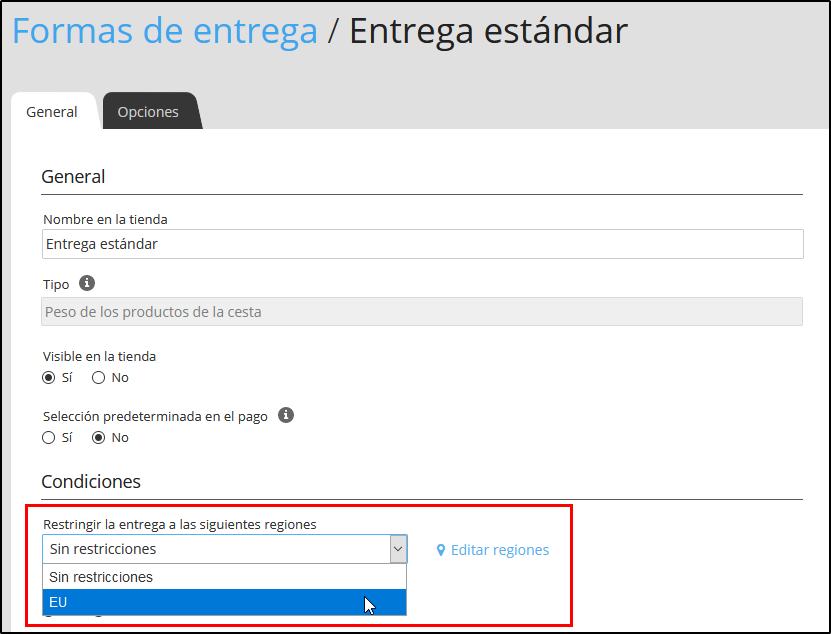Pick Sin restricciones from the open dropdown list
The image size is (831, 634).
tap(224, 577)
